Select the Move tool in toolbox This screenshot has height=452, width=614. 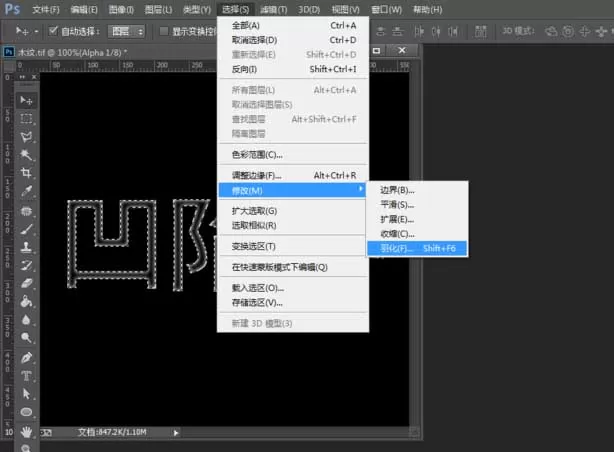(x=26, y=101)
